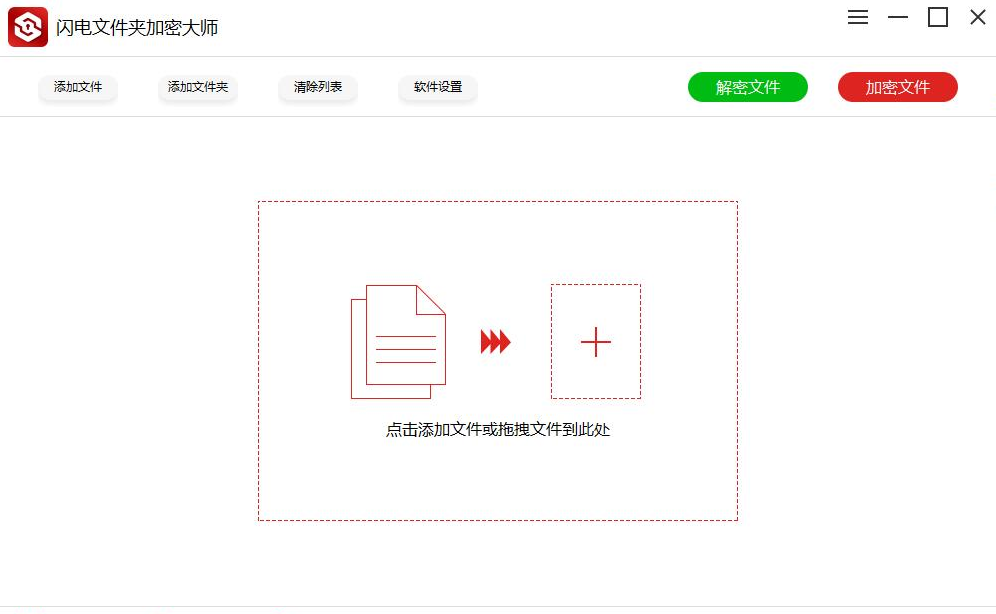Click the red triple arrow icon
The image size is (996, 614).
495,342
